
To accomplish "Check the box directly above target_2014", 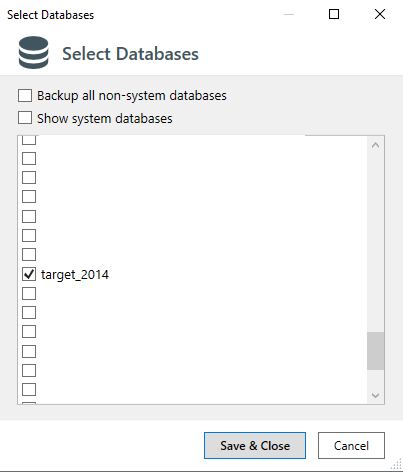I will pos(29,255).
